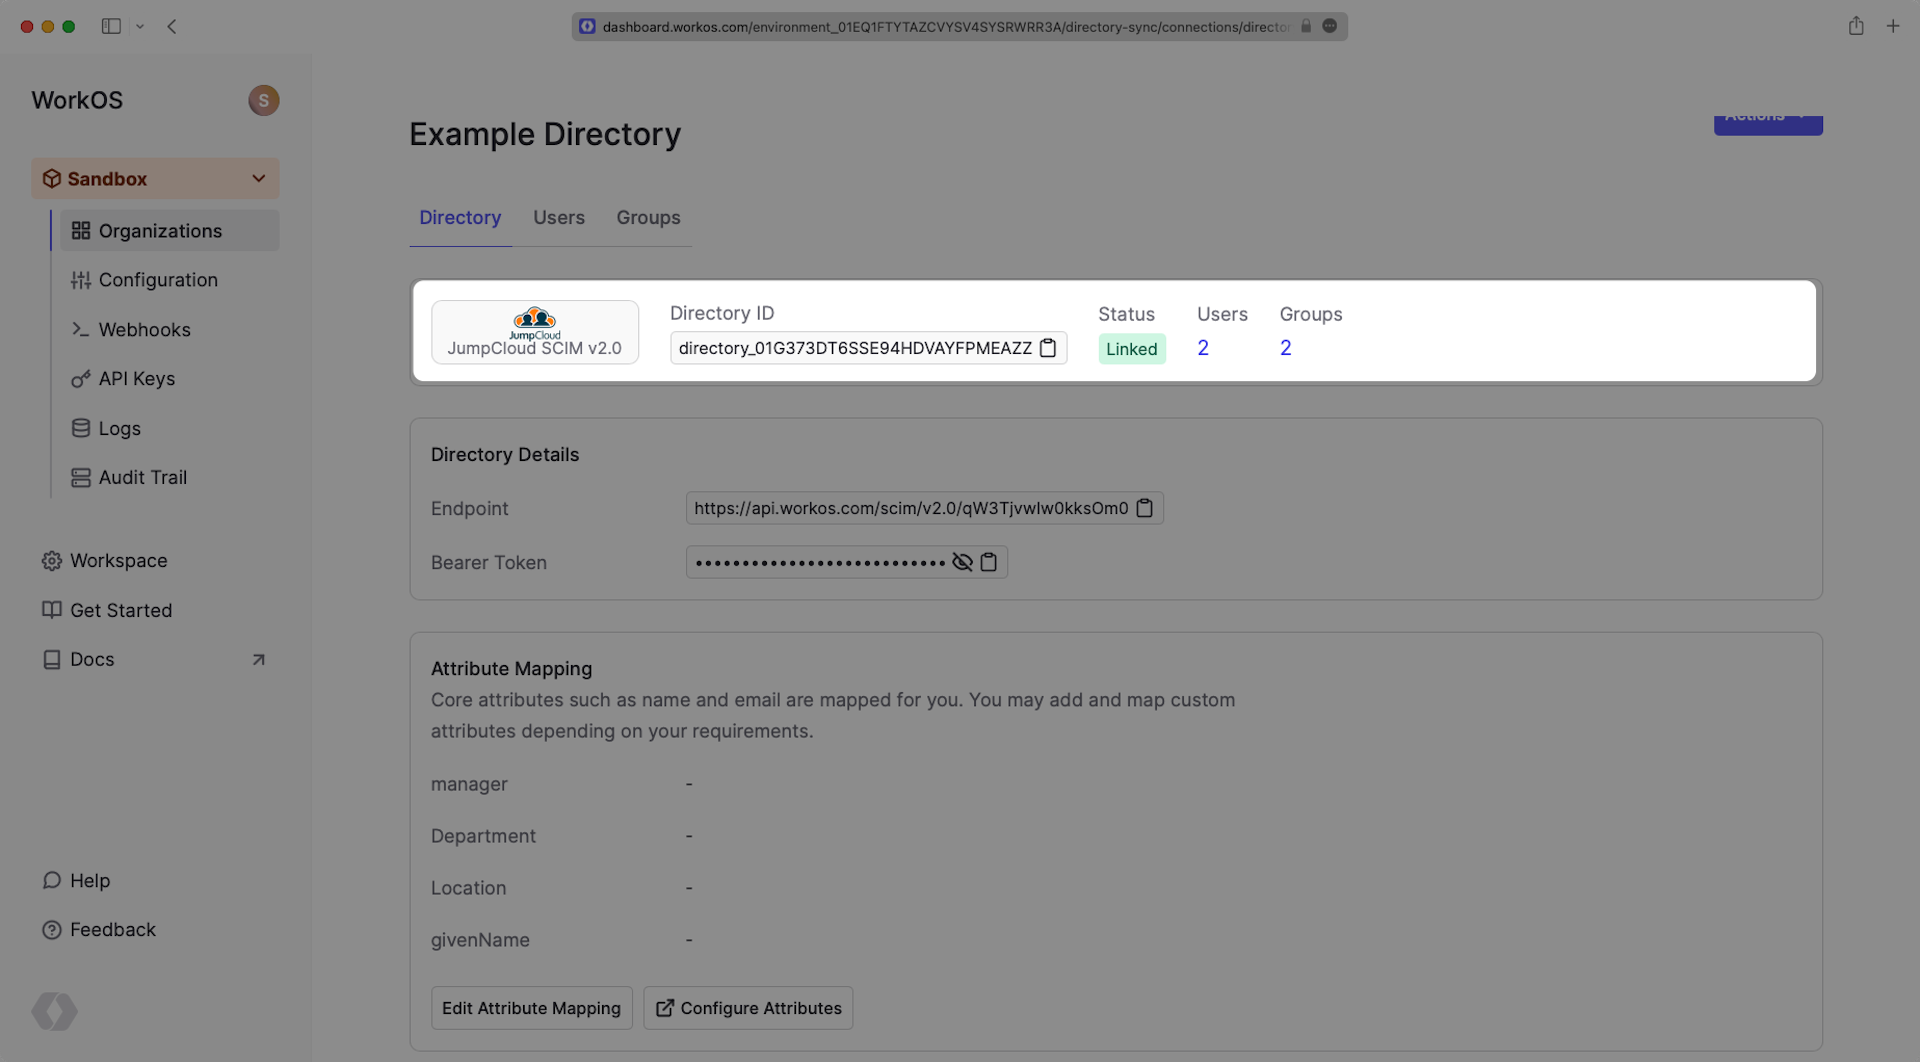Screen dimensions: 1920x1062
Task: Open a new browser tab
Action: point(1892,27)
